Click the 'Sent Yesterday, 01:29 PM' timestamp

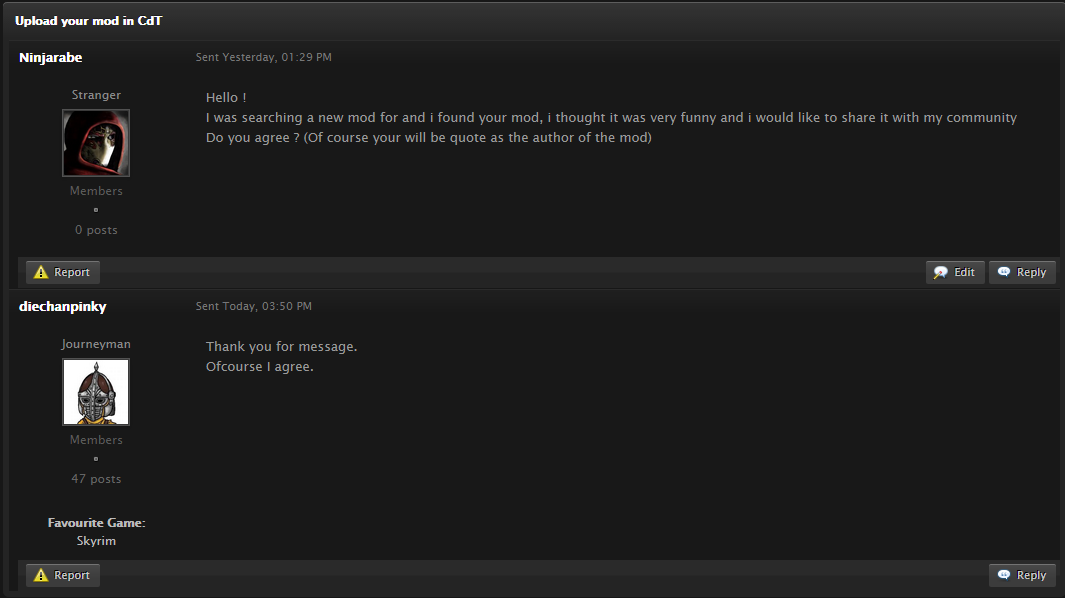click(264, 57)
